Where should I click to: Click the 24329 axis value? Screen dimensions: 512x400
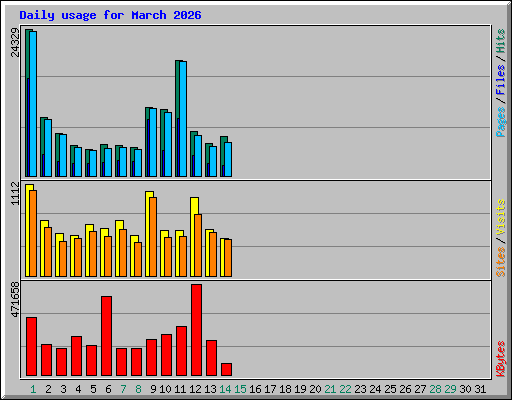tap(15, 42)
